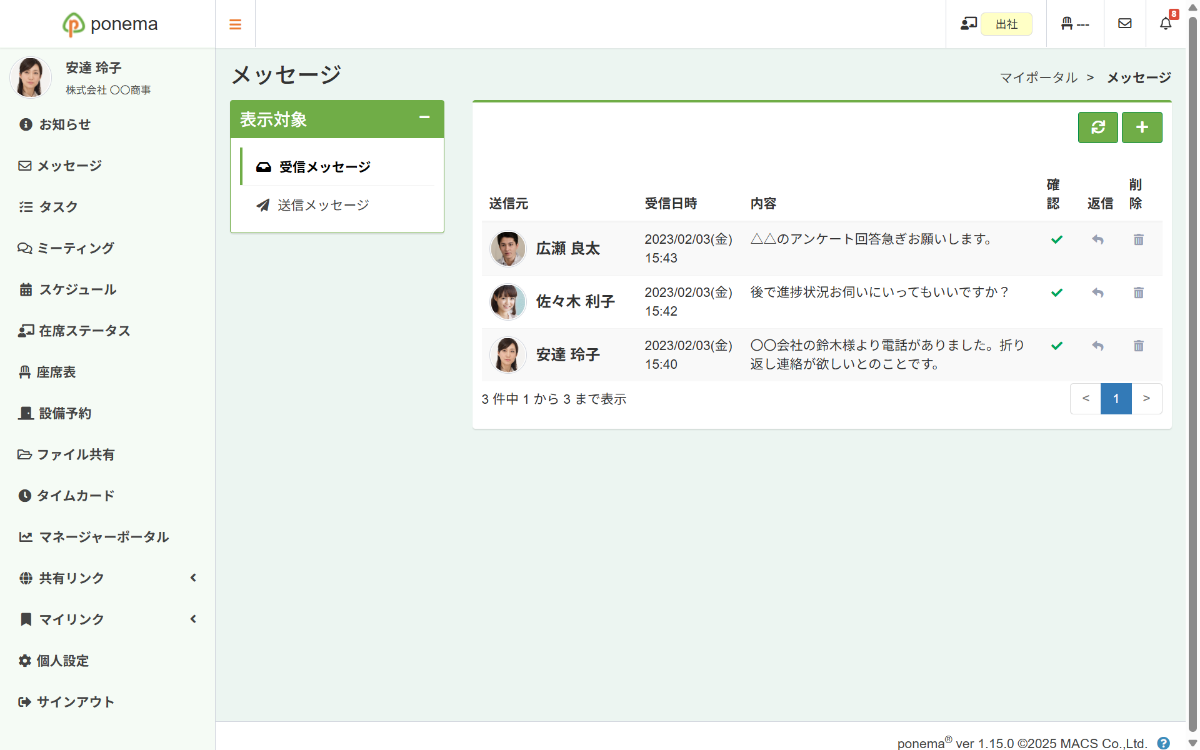Click the attendance status icon beside 出社
The height and width of the screenshot is (750, 1200).
(968, 24)
